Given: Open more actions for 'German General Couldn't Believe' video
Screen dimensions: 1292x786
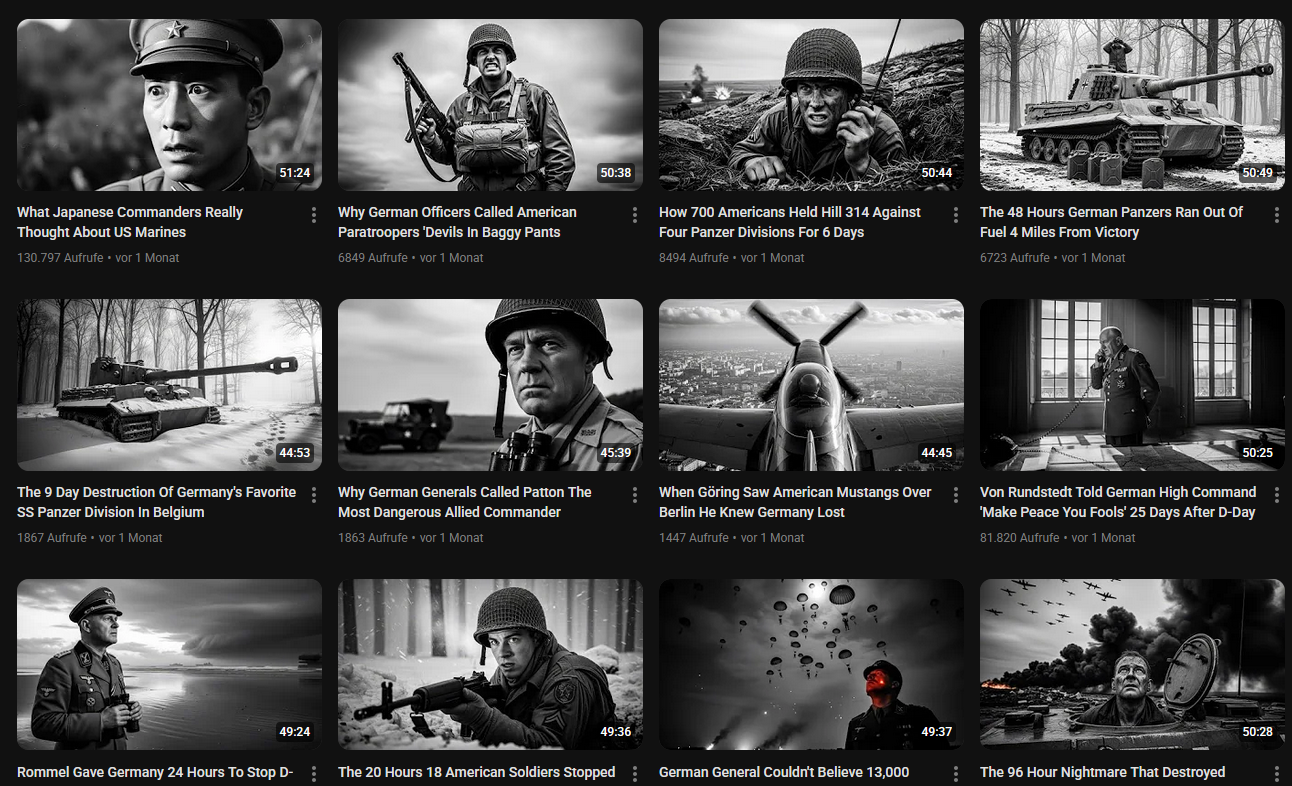Looking at the screenshot, I should tap(956, 775).
